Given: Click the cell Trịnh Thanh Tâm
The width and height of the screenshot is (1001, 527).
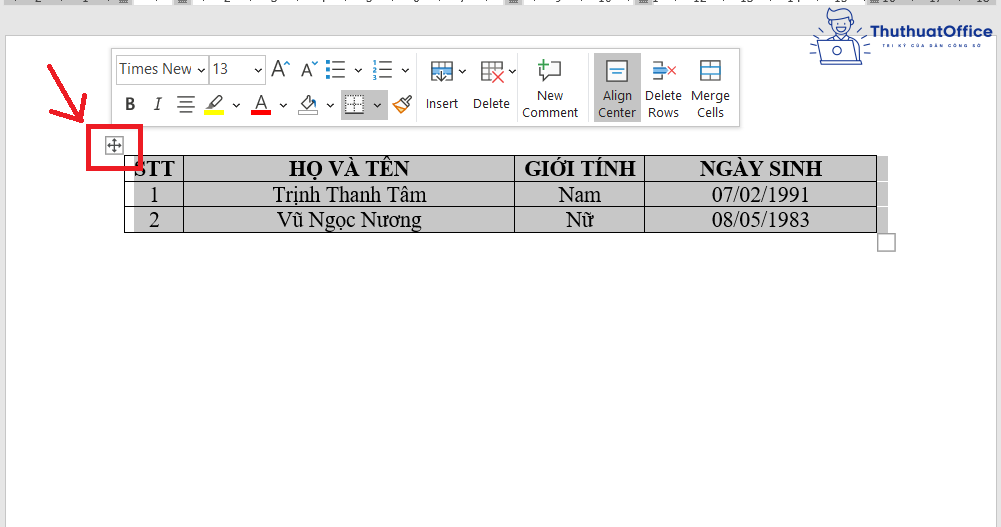Looking at the screenshot, I should pyautogui.click(x=349, y=195).
